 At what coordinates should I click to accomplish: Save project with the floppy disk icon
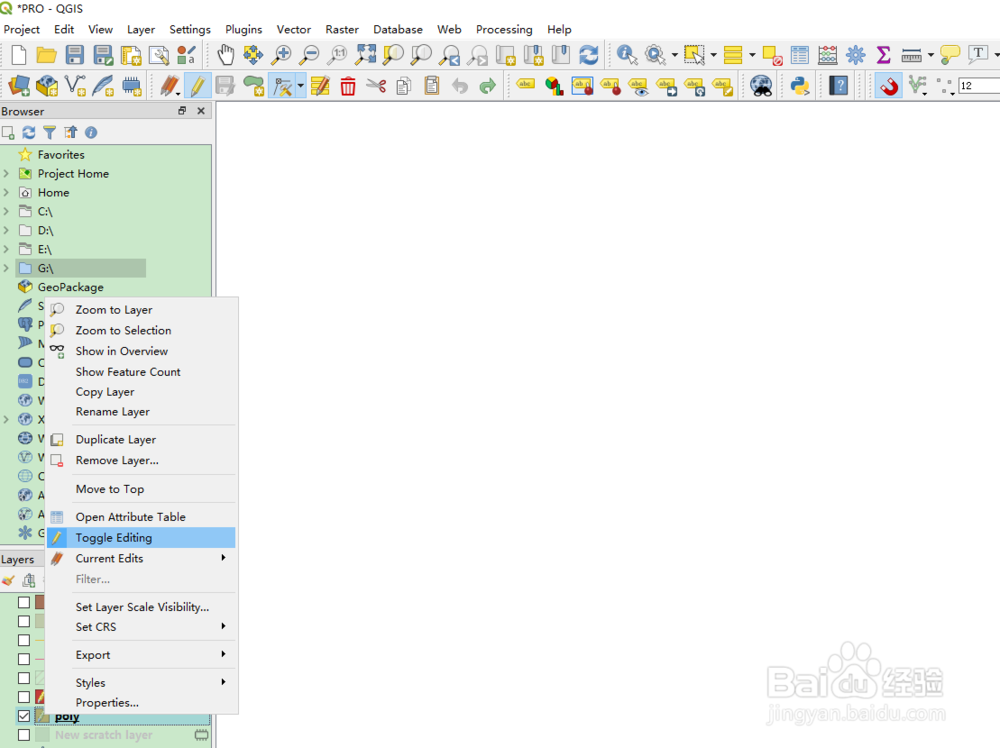tap(75, 55)
